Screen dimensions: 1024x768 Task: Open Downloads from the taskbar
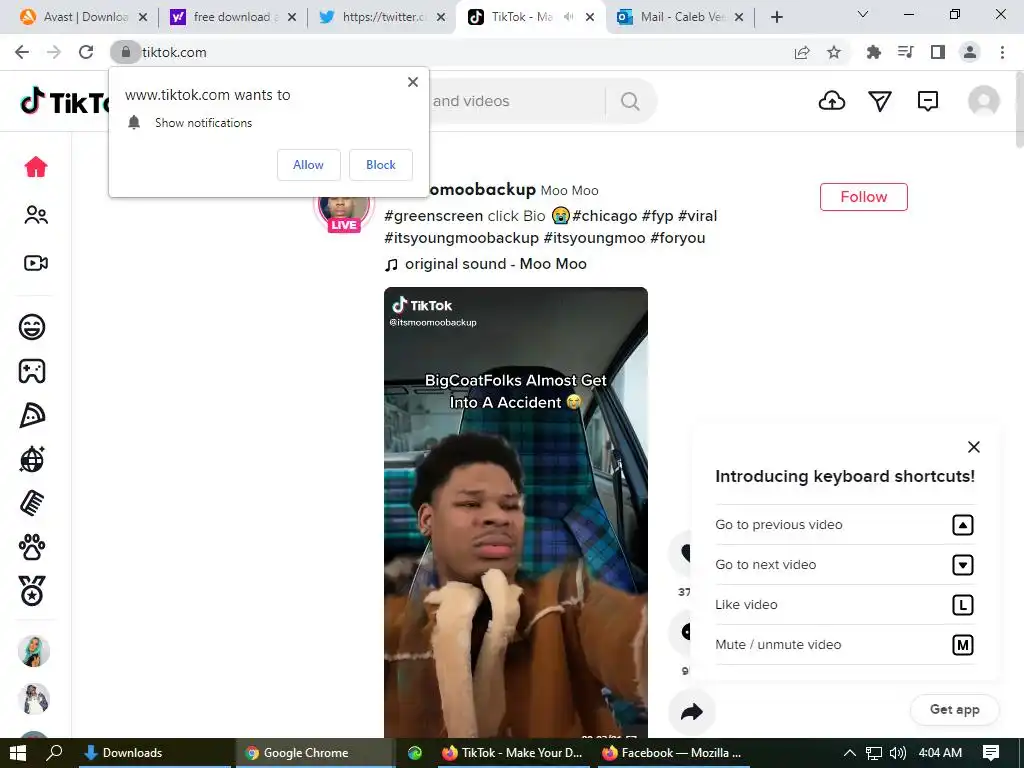pyautogui.click(x=155, y=753)
